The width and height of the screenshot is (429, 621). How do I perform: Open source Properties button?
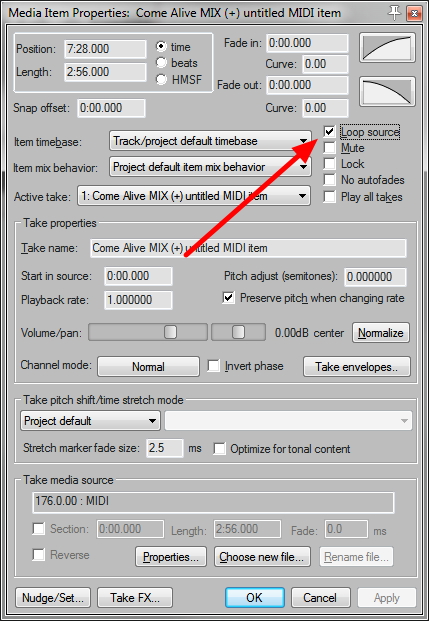(x=171, y=557)
